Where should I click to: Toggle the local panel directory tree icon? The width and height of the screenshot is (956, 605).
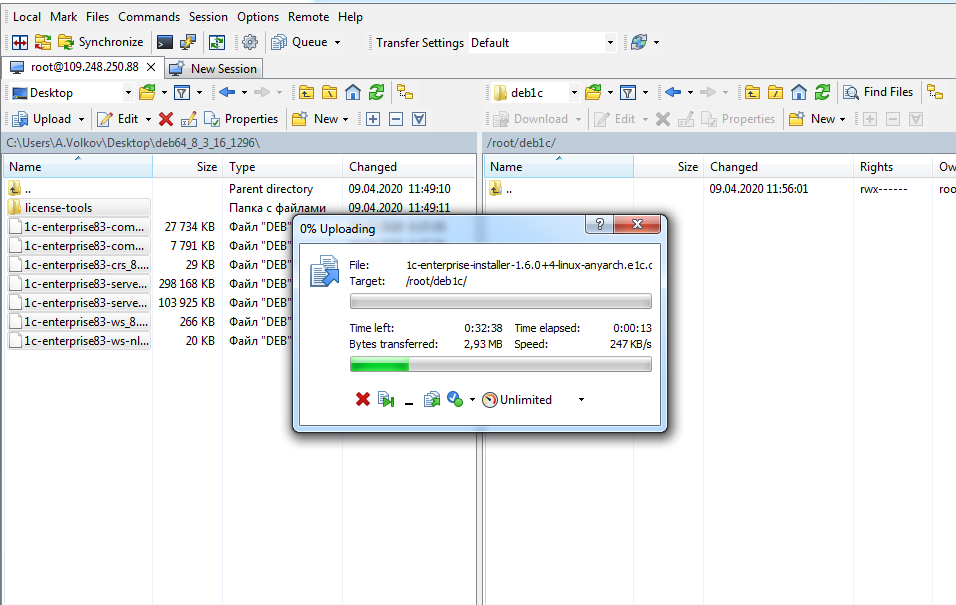coord(404,92)
